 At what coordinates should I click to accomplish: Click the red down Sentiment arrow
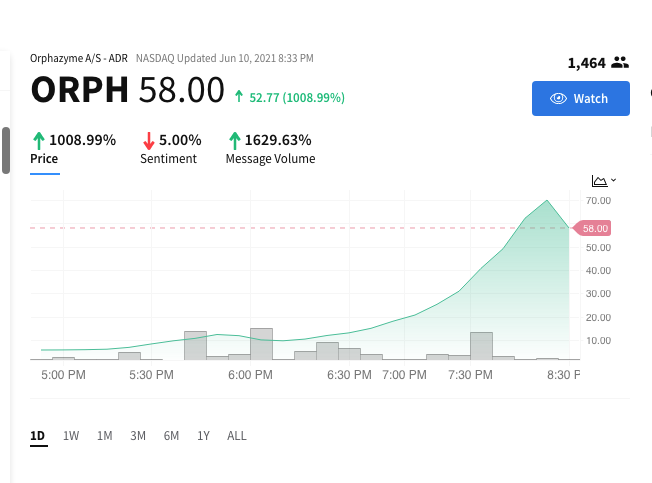click(148, 140)
